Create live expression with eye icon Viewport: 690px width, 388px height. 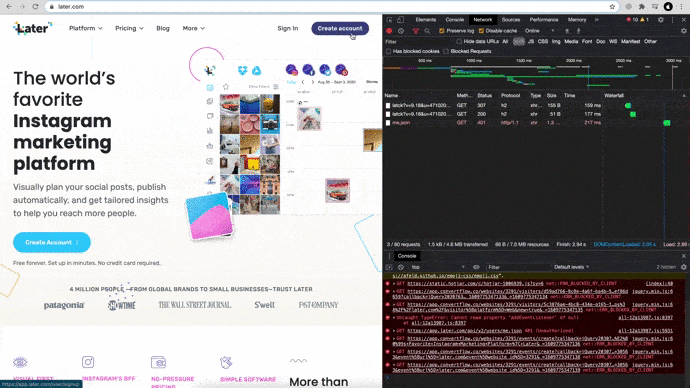point(476,267)
